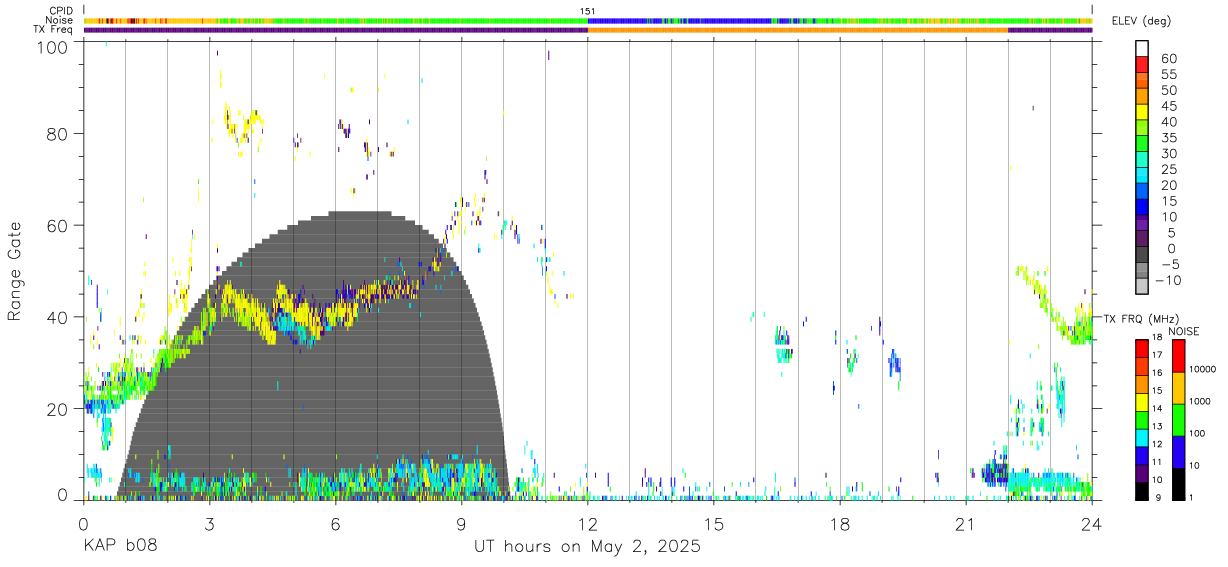1228x567 pixels.
Task: Click the red segment of the ELEV color bar
Action: click(1141, 66)
